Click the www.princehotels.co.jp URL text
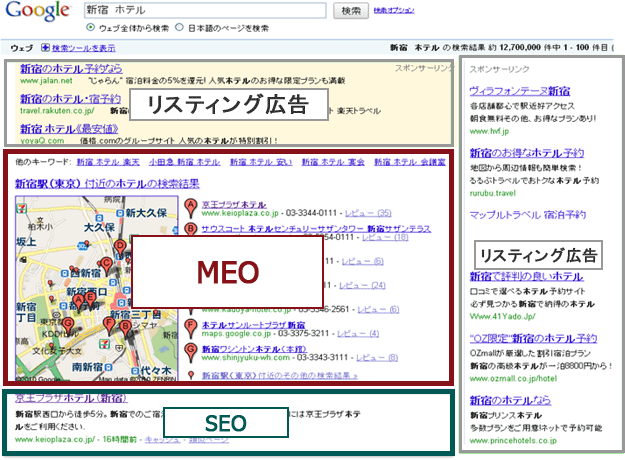 (513, 440)
